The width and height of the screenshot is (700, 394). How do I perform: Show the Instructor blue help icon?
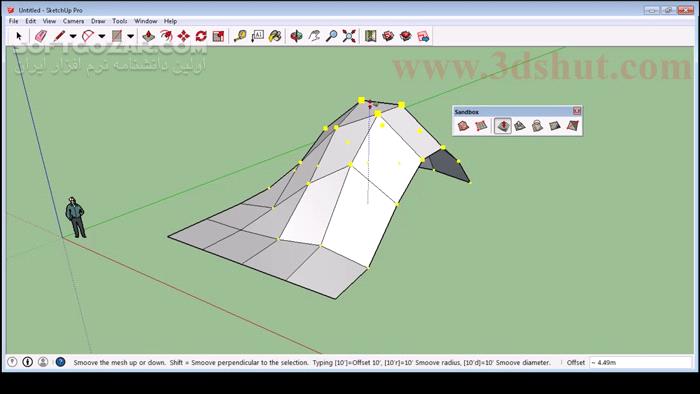point(60,362)
